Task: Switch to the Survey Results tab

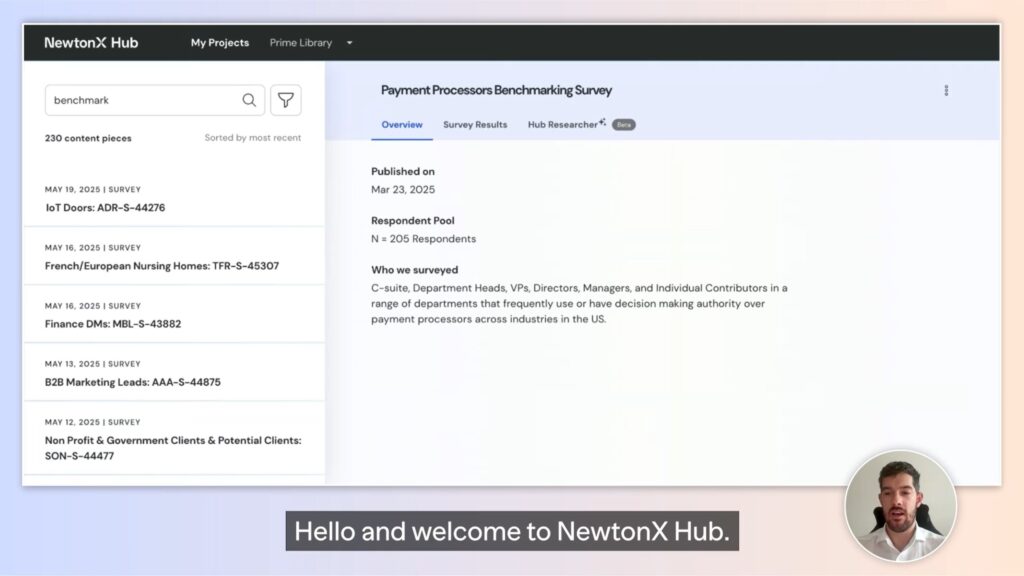Action: click(x=475, y=125)
